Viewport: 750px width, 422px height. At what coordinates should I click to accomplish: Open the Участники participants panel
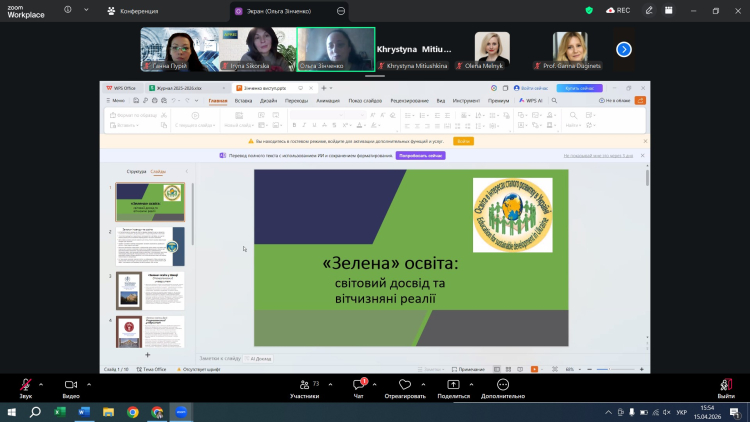(304, 386)
